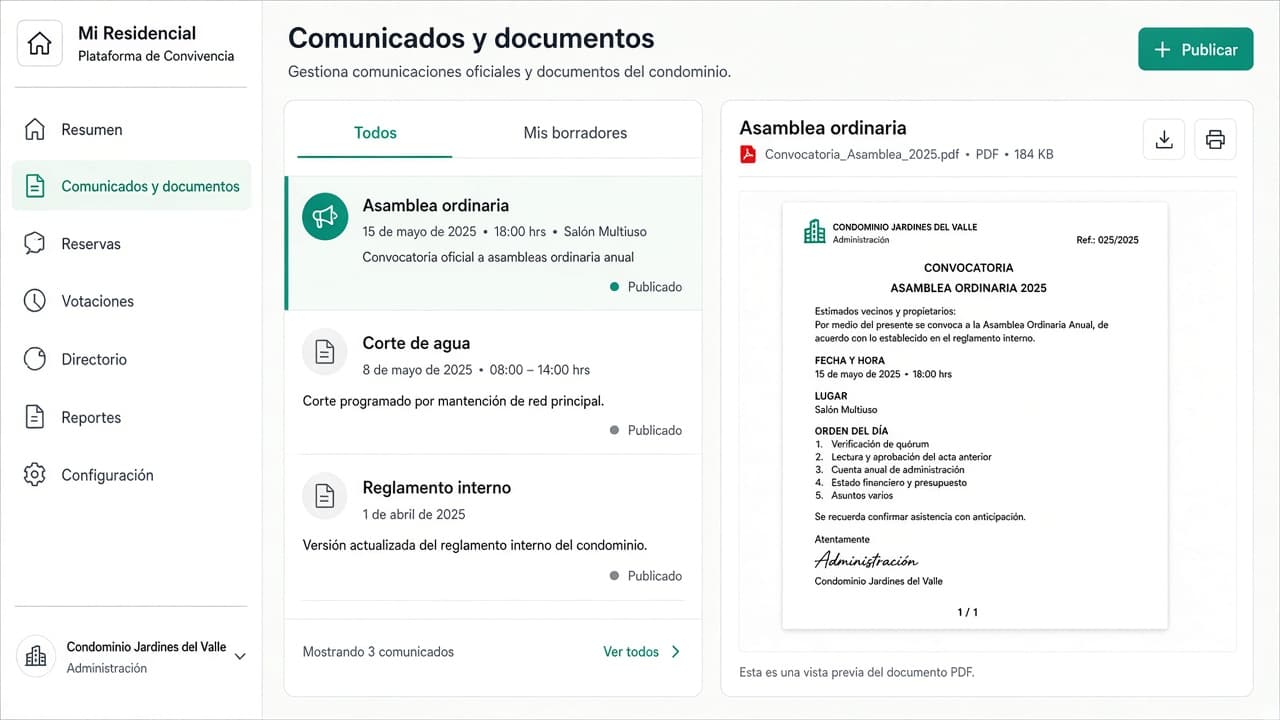Open Configuración in the sidebar
The width and height of the screenshot is (1280, 720).
[131, 475]
